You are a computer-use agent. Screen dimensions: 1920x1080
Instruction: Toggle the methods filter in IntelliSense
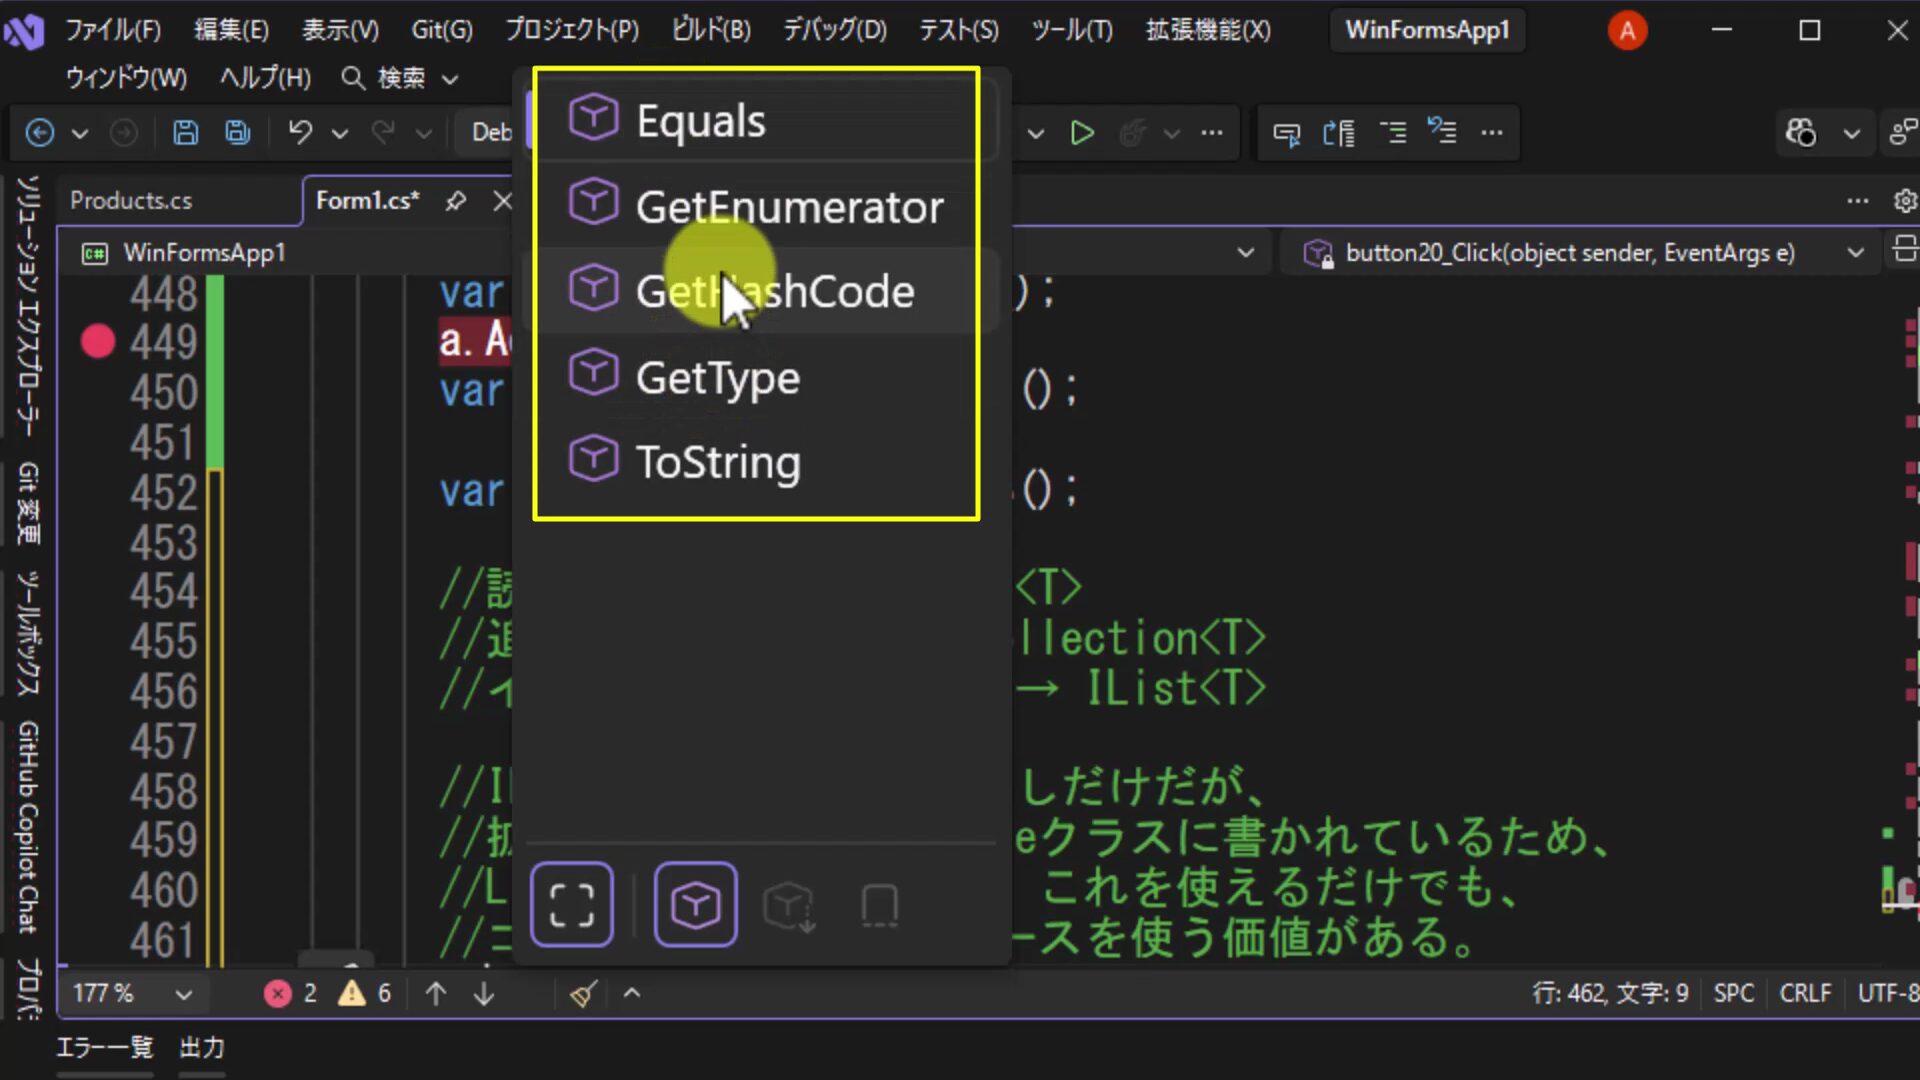click(x=696, y=905)
